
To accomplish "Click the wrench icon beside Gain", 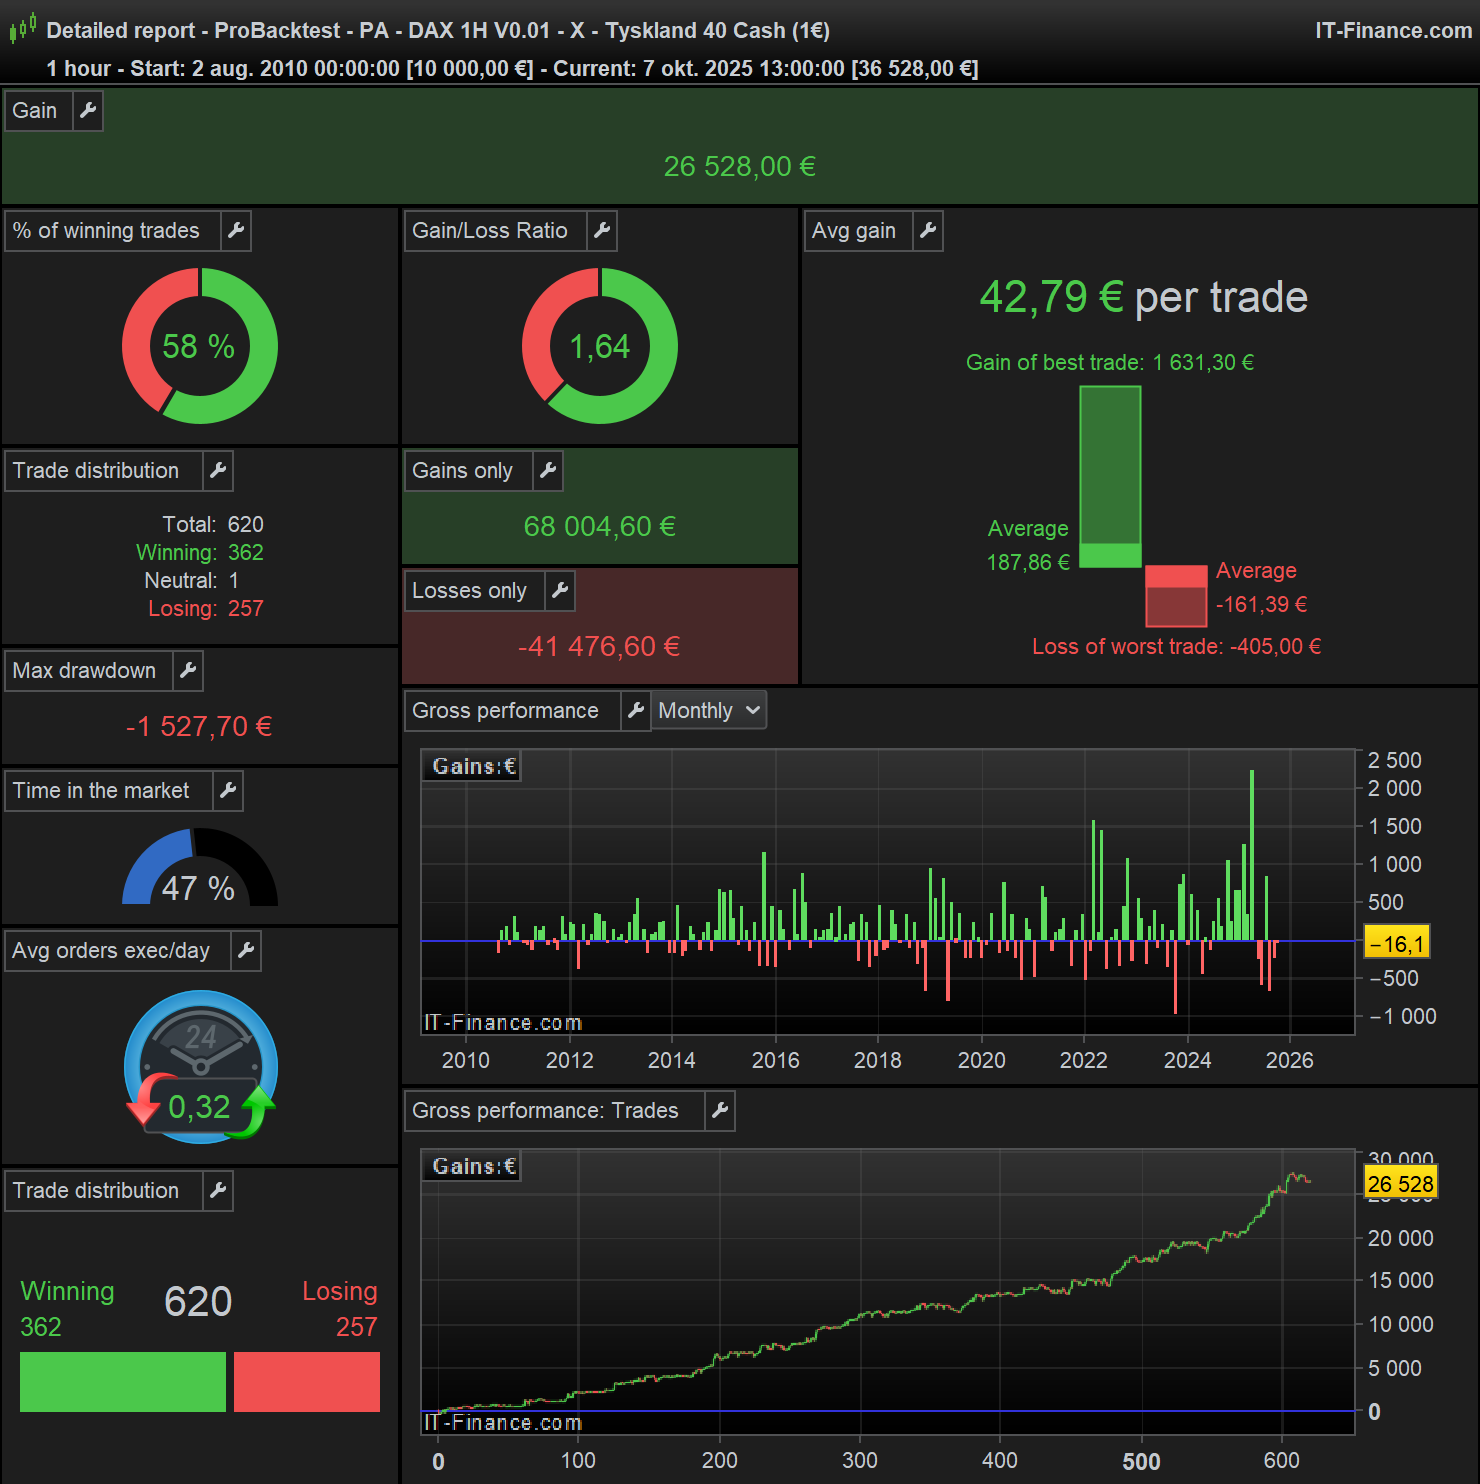I will 88,111.
